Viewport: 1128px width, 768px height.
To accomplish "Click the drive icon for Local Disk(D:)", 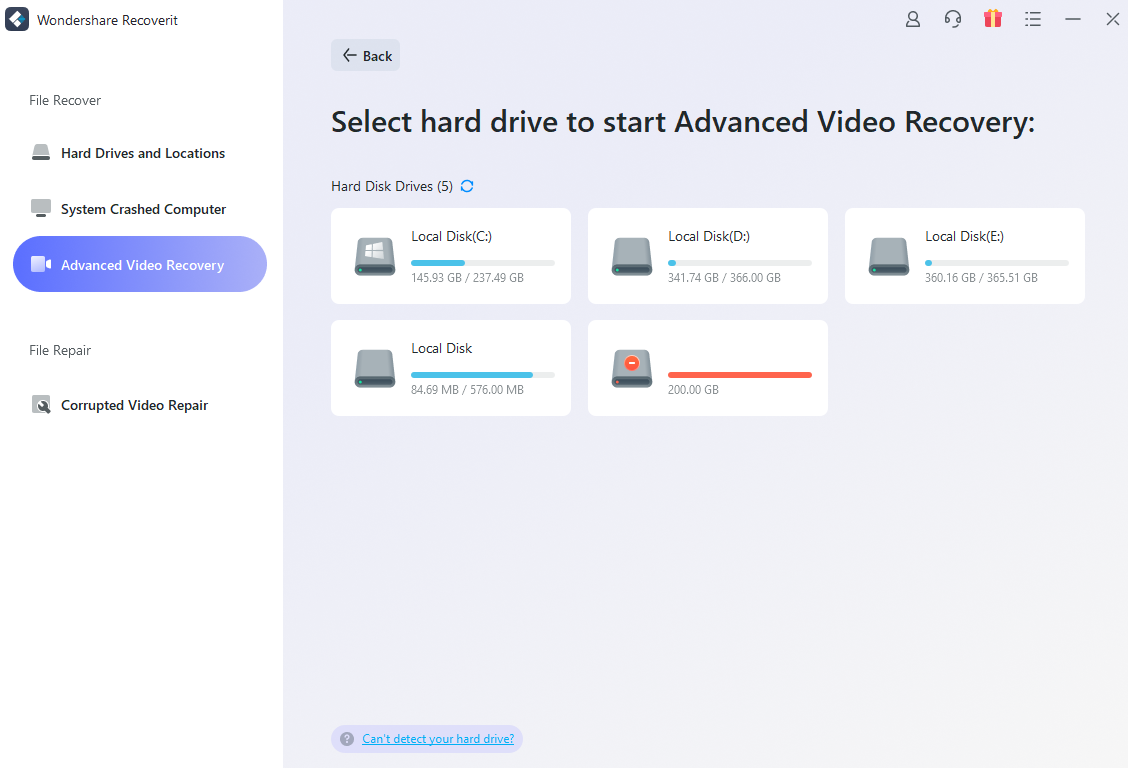I will point(632,257).
